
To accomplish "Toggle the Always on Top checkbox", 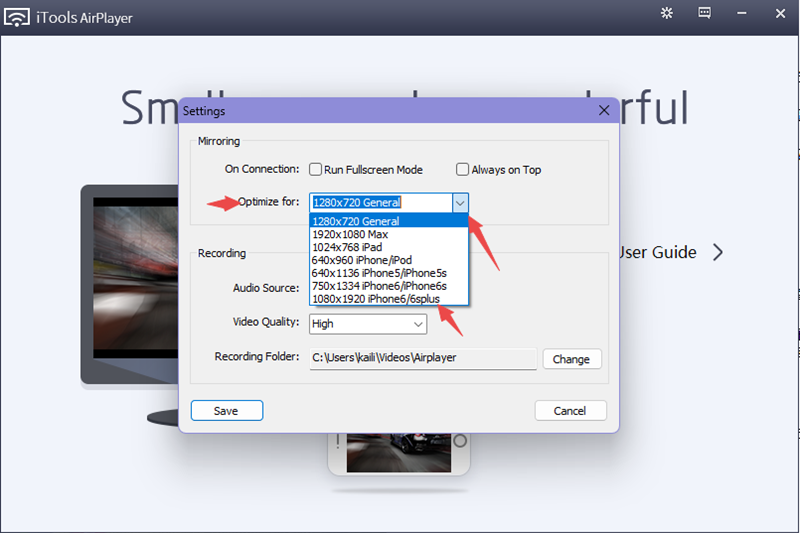I will pyautogui.click(x=463, y=170).
